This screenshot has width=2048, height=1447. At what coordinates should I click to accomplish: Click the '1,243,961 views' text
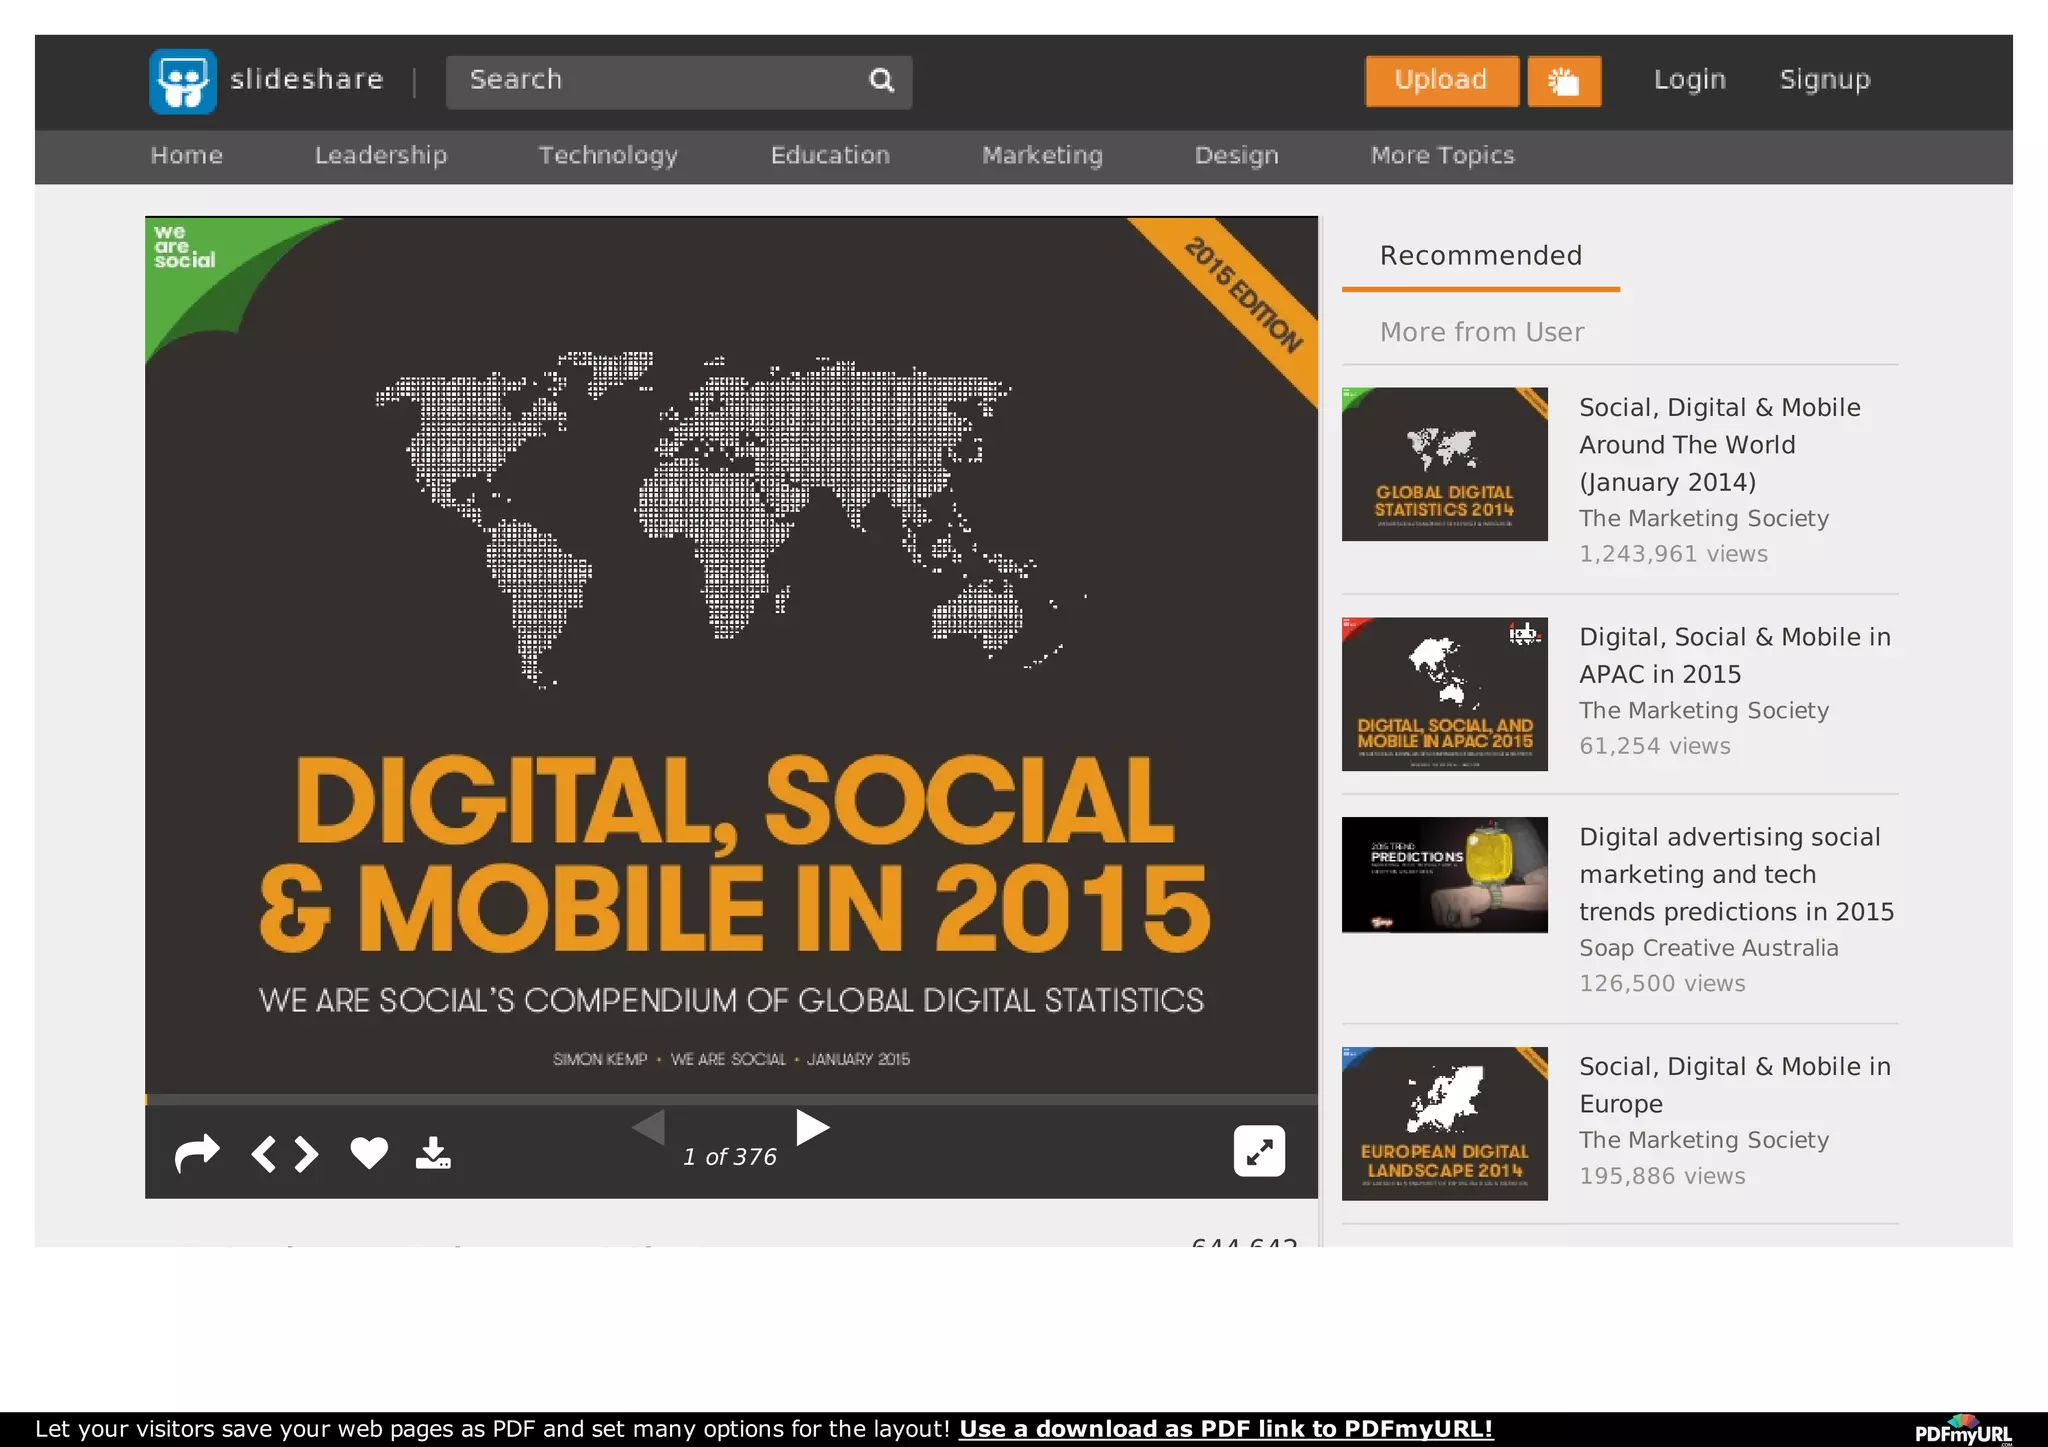tap(1673, 554)
